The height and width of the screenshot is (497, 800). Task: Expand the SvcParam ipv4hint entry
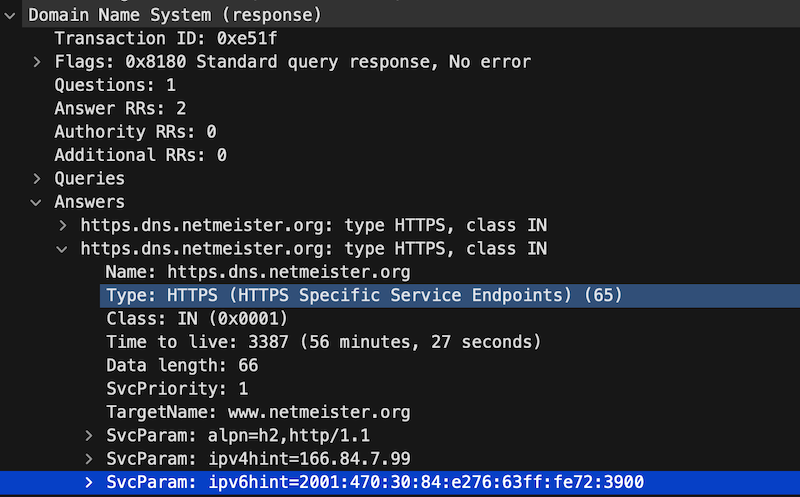[x=88, y=459]
